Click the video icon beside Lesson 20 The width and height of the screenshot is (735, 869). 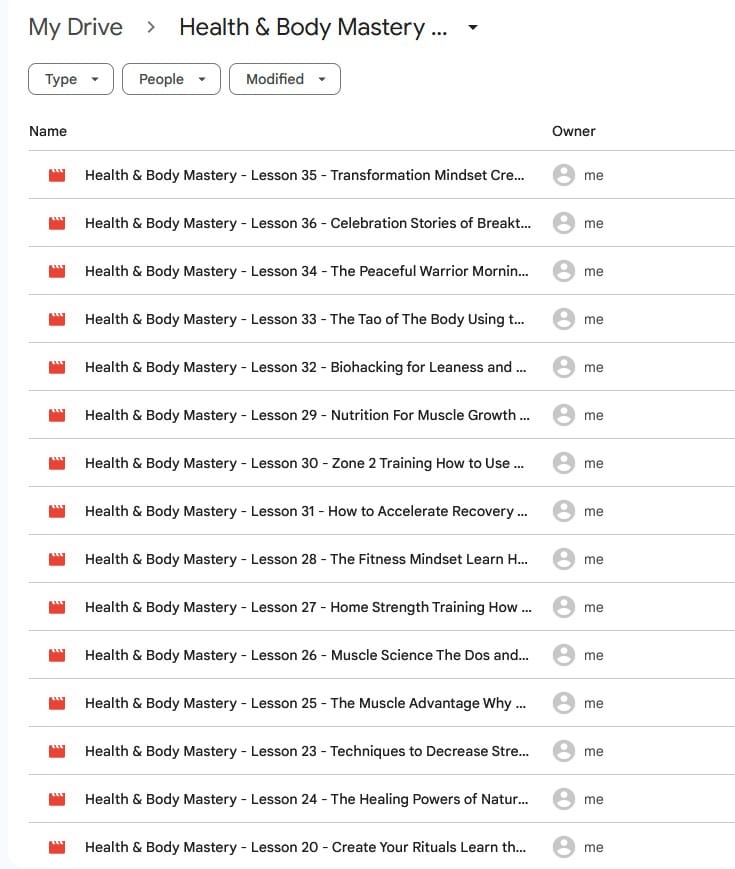pos(57,847)
